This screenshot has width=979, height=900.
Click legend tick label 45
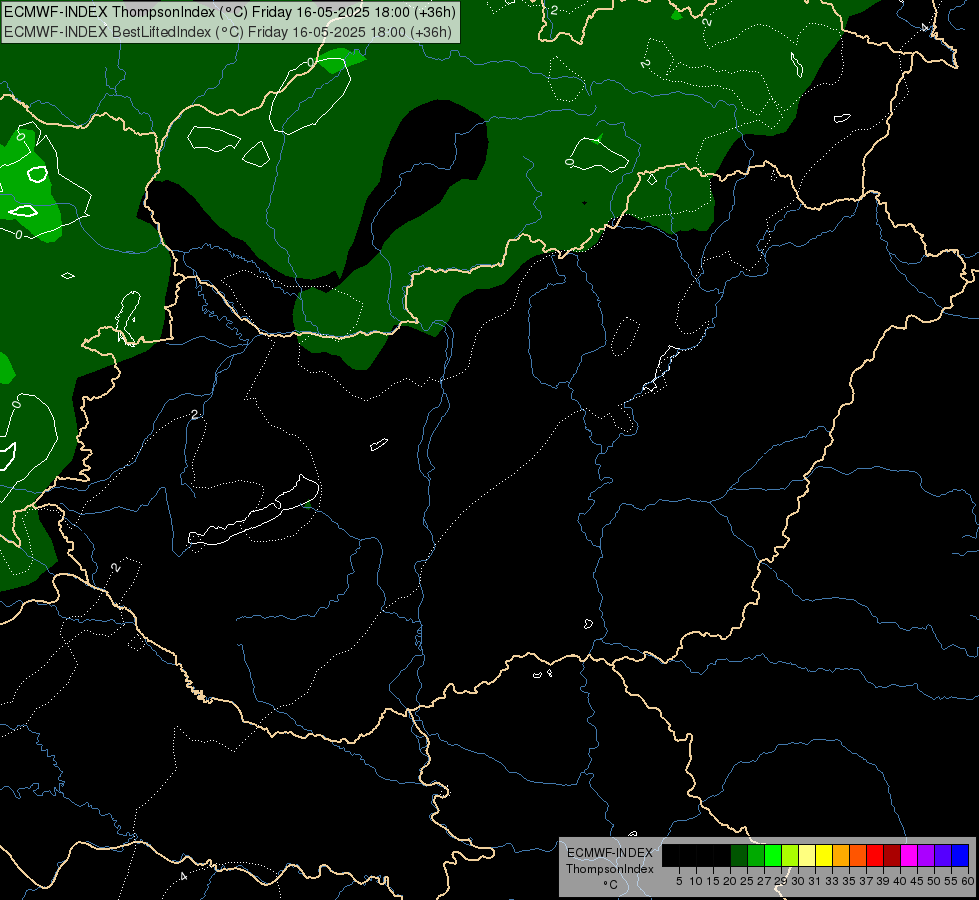(917, 881)
